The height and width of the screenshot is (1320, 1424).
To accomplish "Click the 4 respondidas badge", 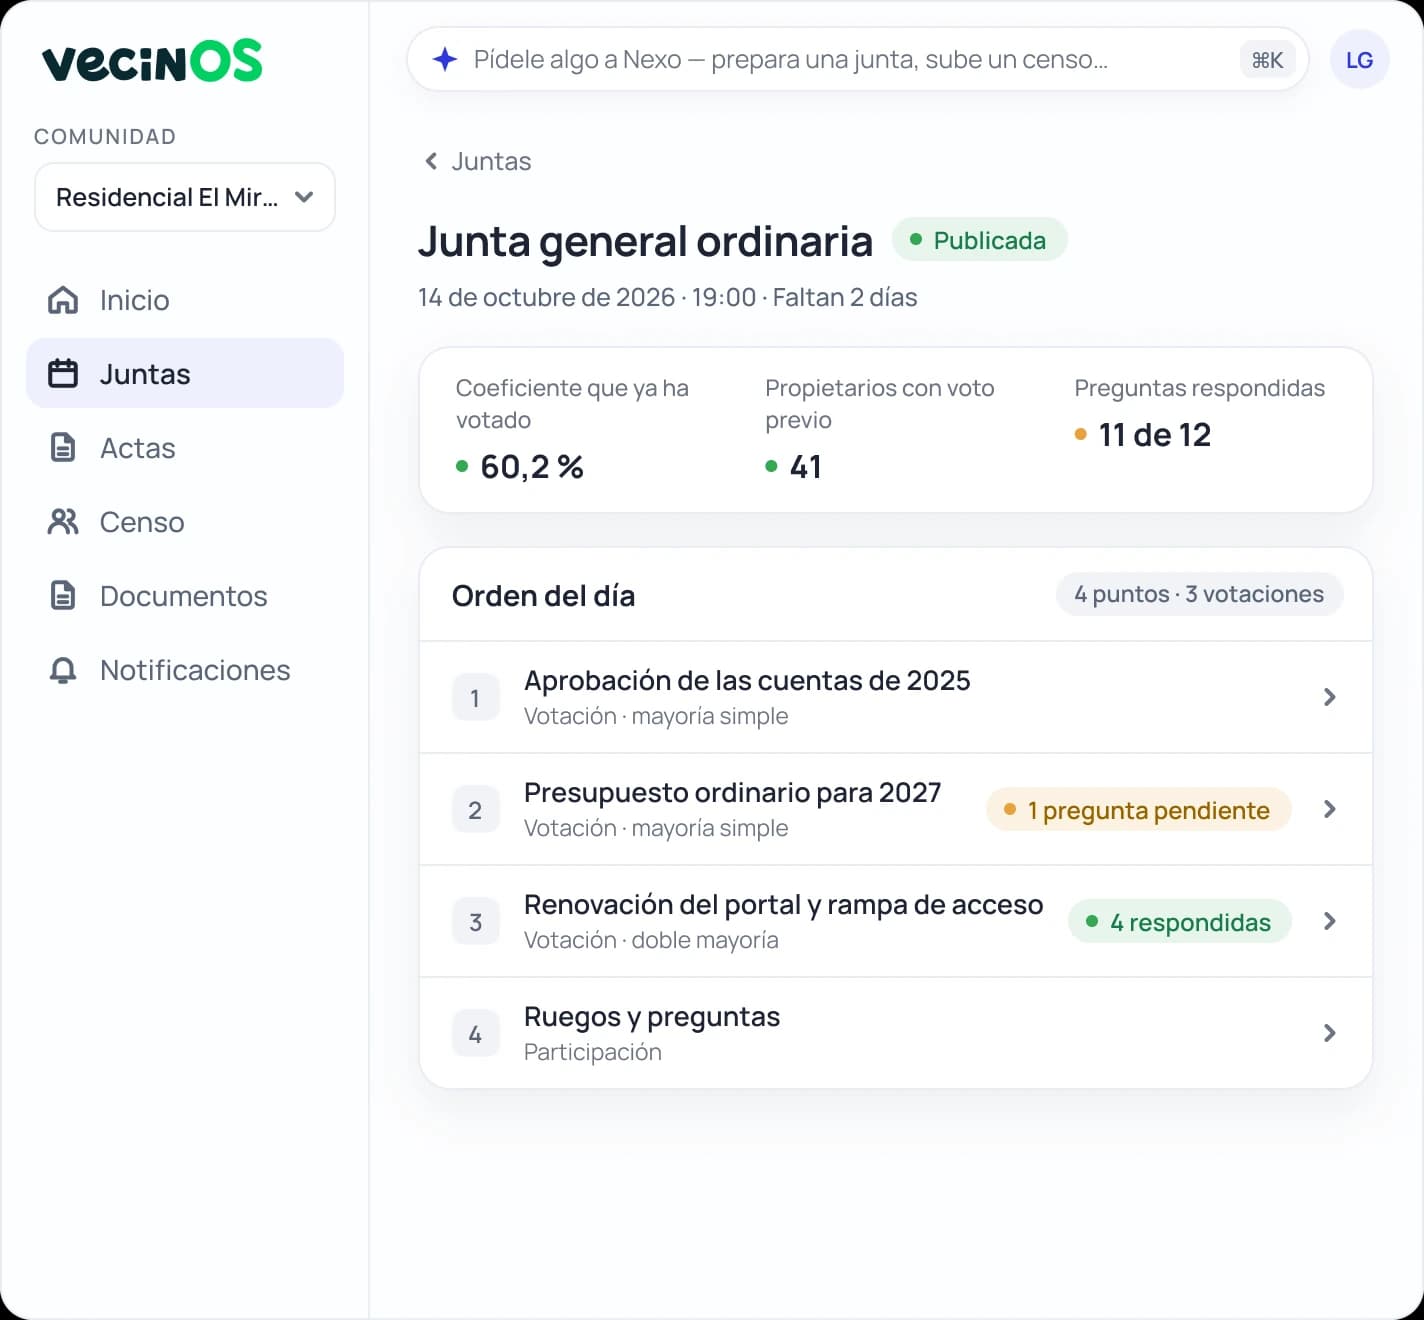I will click(x=1179, y=922).
